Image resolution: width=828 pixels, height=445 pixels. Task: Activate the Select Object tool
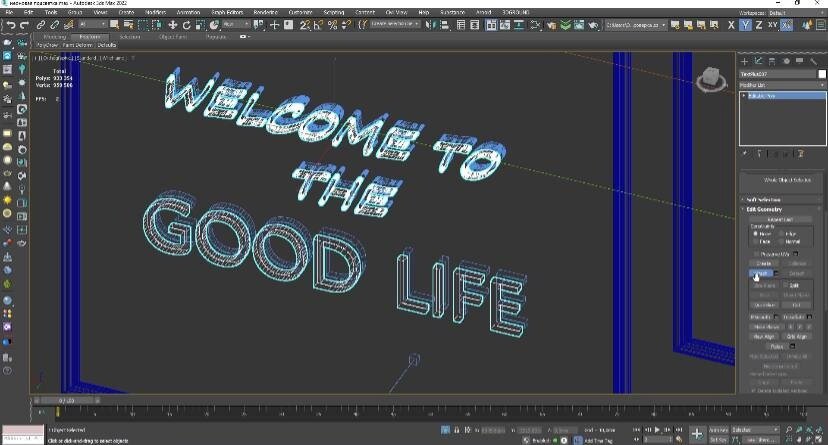[114, 25]
